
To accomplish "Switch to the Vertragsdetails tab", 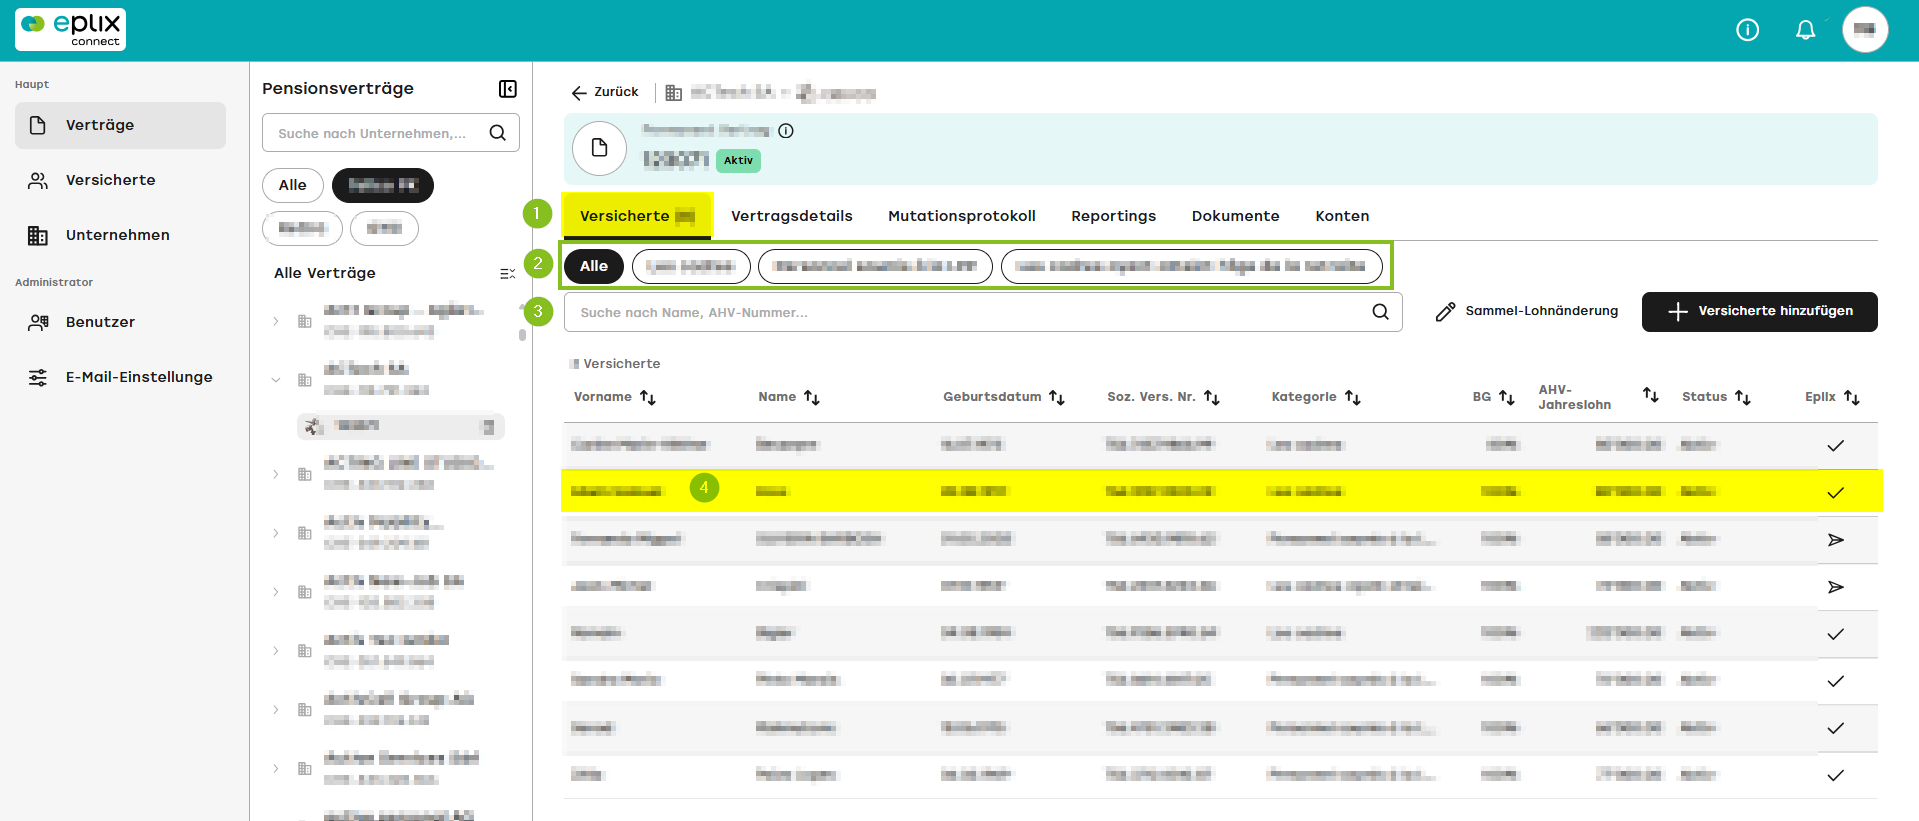I will pos(792,216).
